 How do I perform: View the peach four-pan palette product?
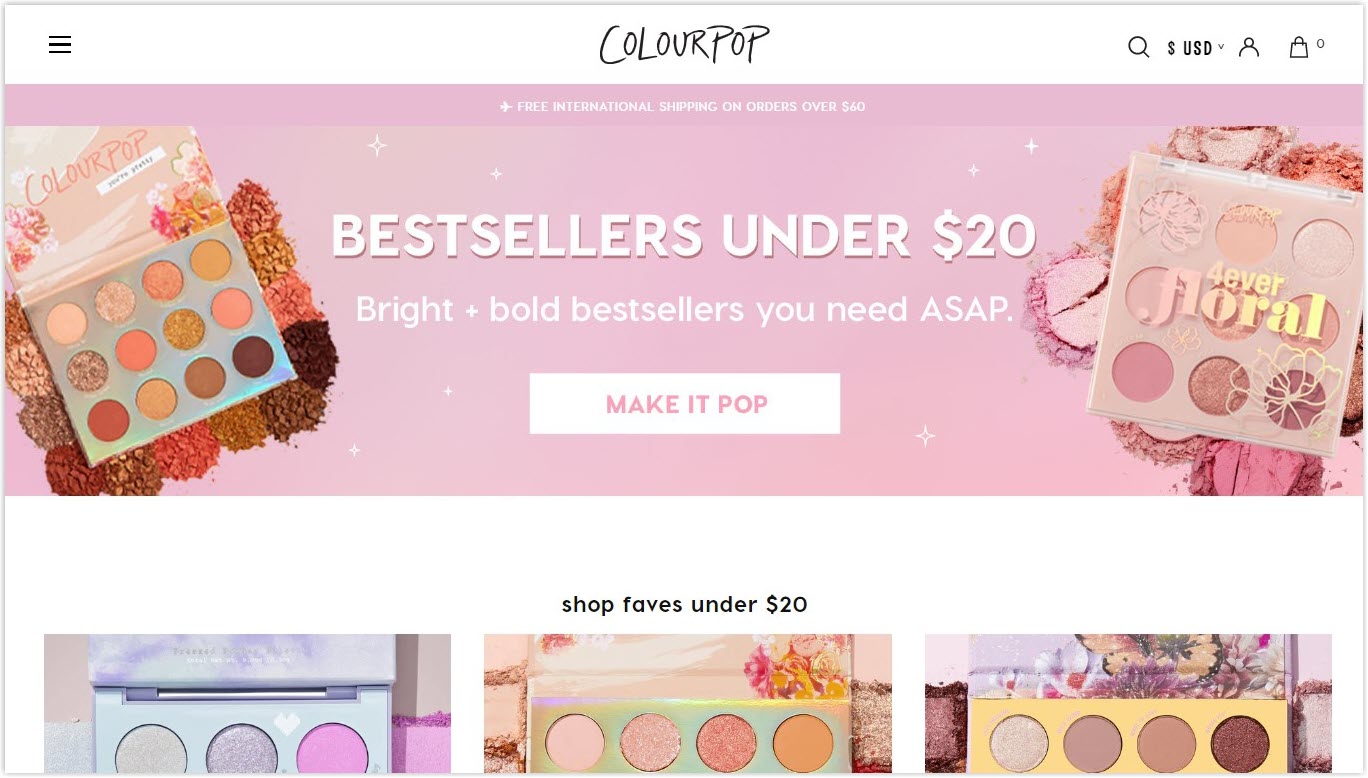688,704
